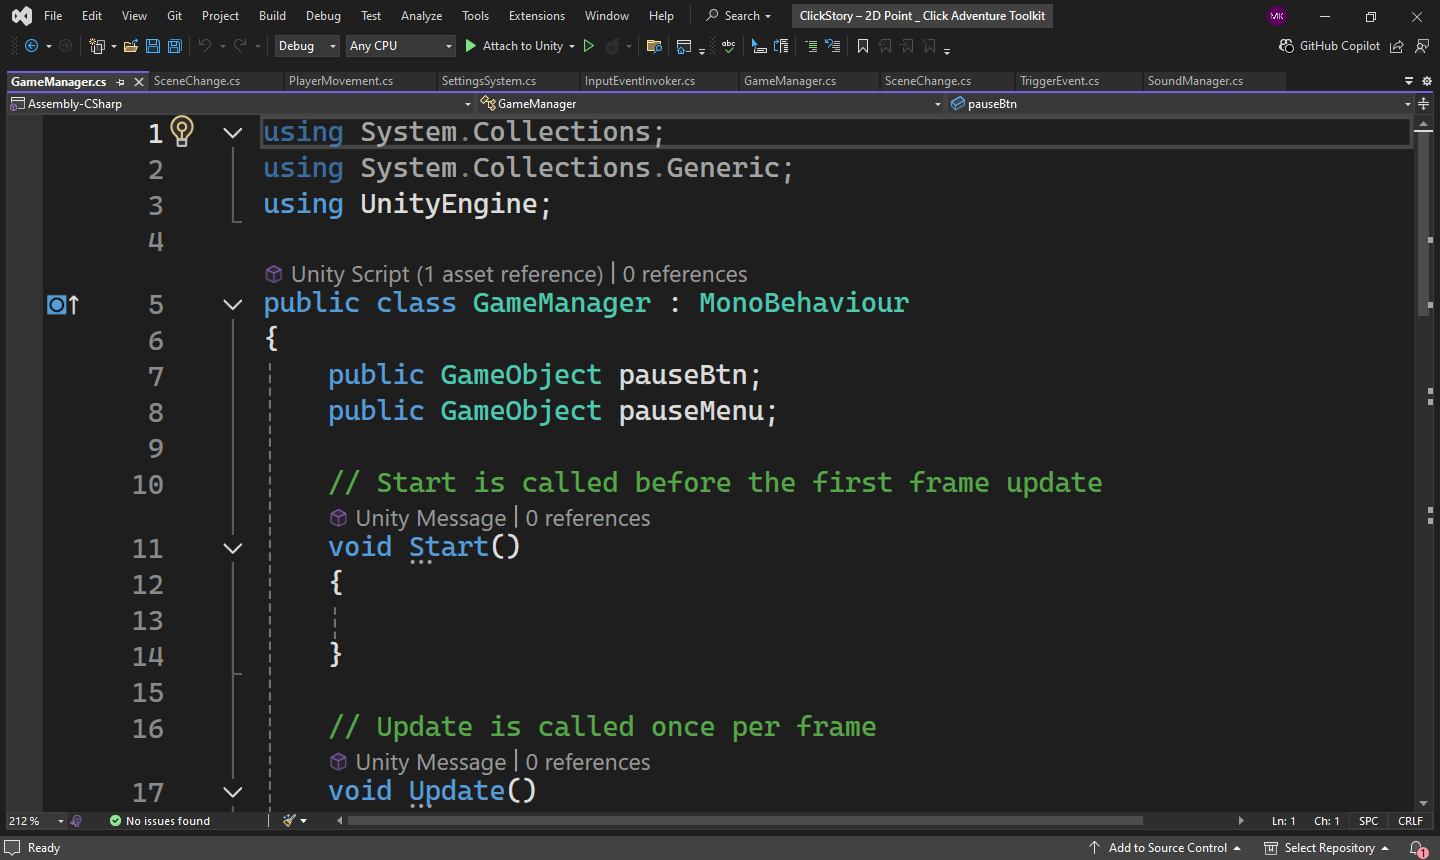Open the Any CPU platform dropdown

point(401,46)
